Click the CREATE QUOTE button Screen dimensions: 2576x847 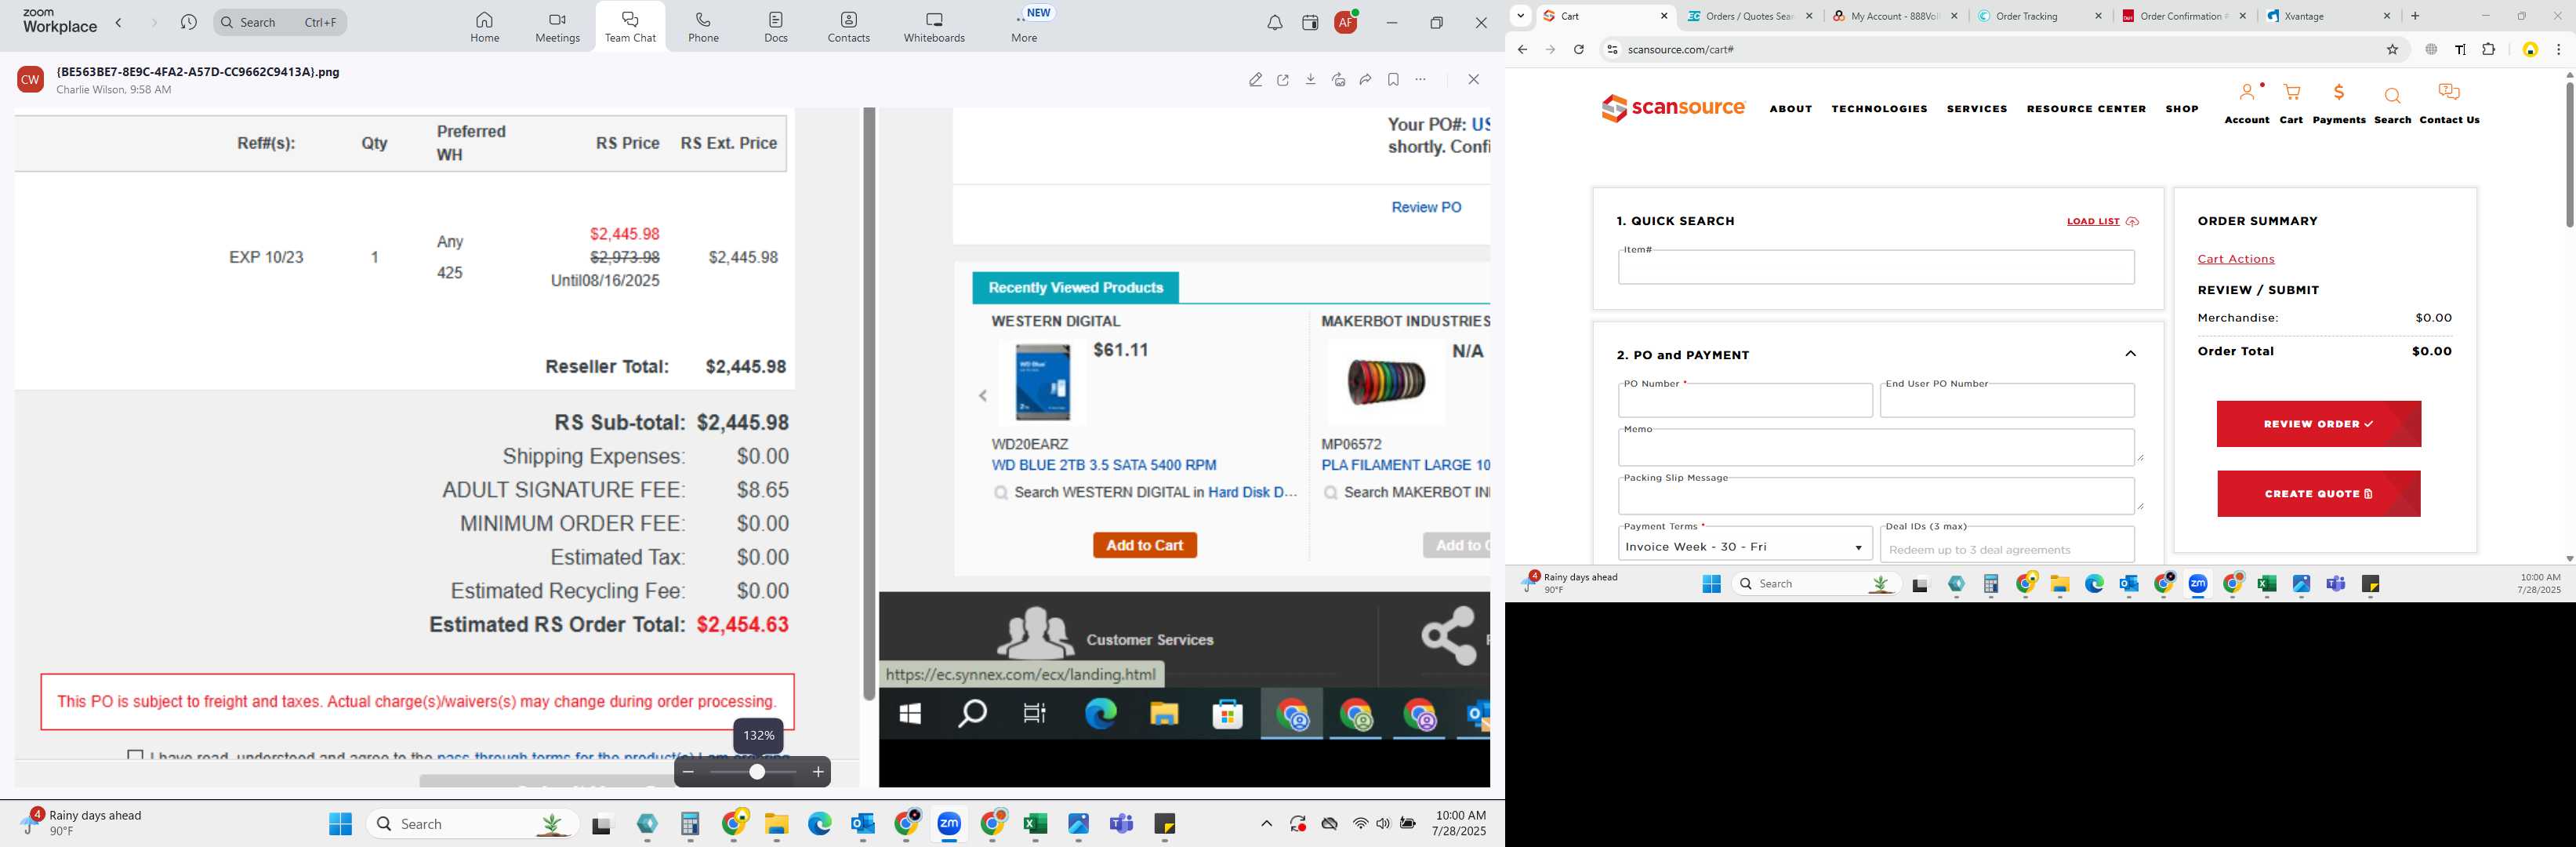(x=2318, y=494)
